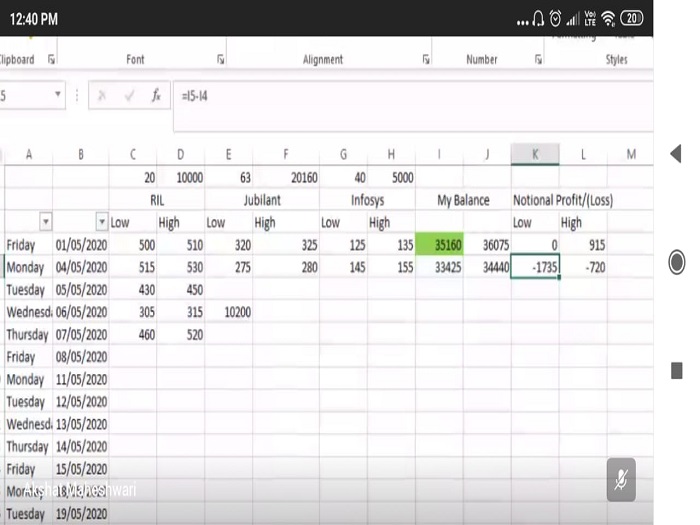Open the column B filter dropdown
This screenshot has width=700, height=525.
click(x=102, y=222)
